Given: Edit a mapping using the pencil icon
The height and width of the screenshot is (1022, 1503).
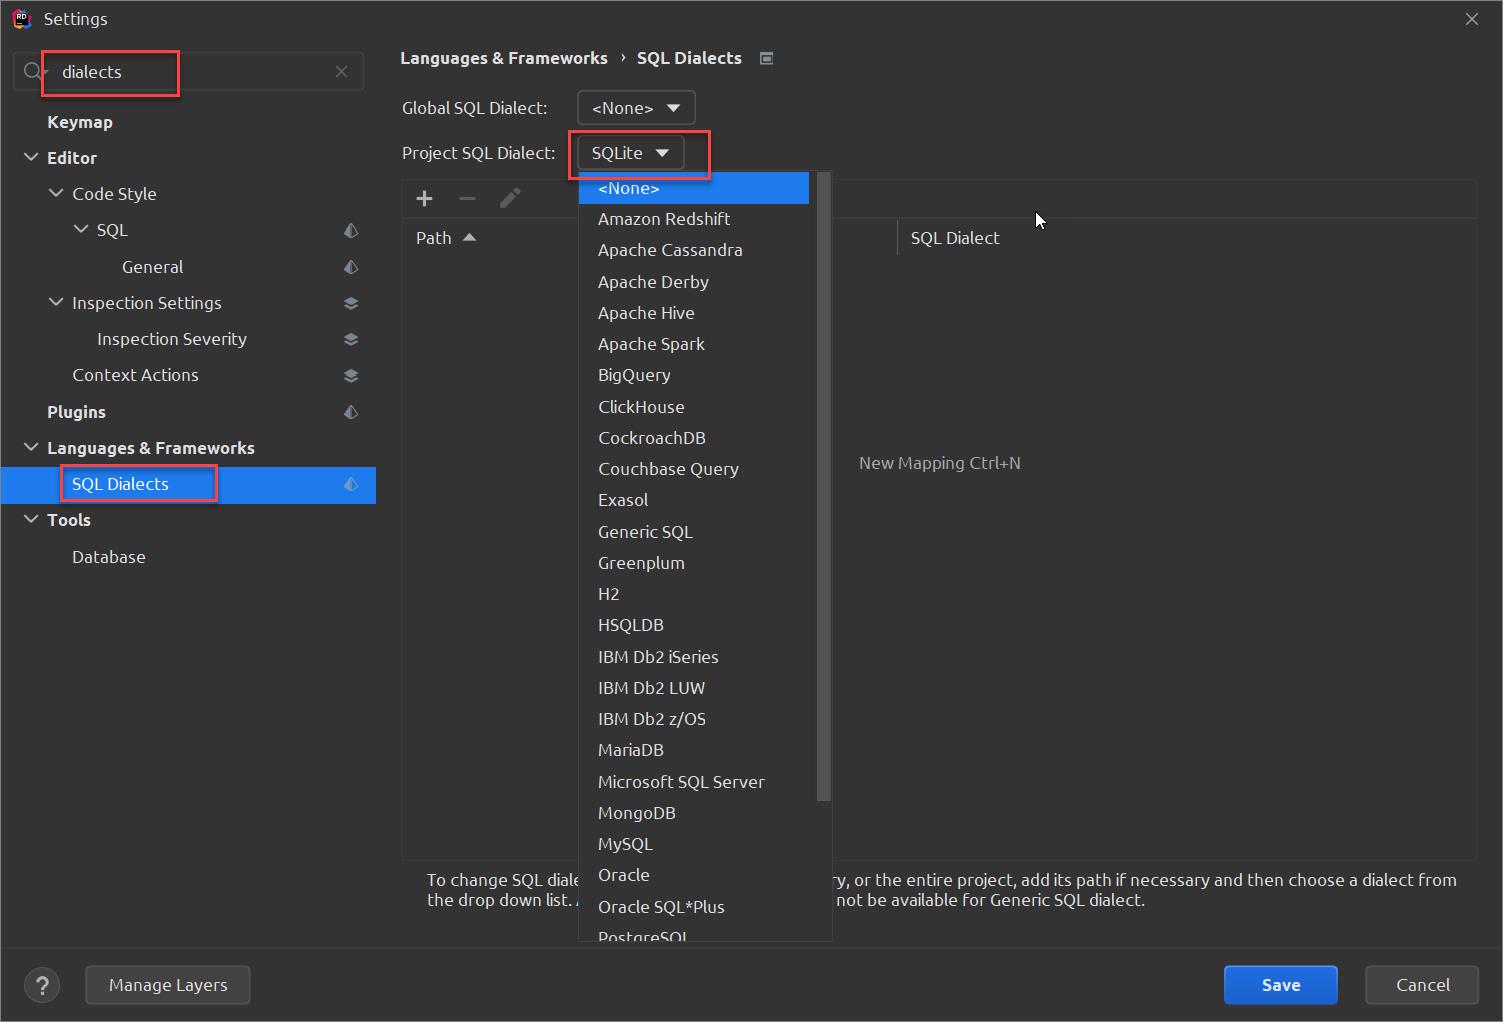Looking at the screenshot, I should click(x=510, y=198).
